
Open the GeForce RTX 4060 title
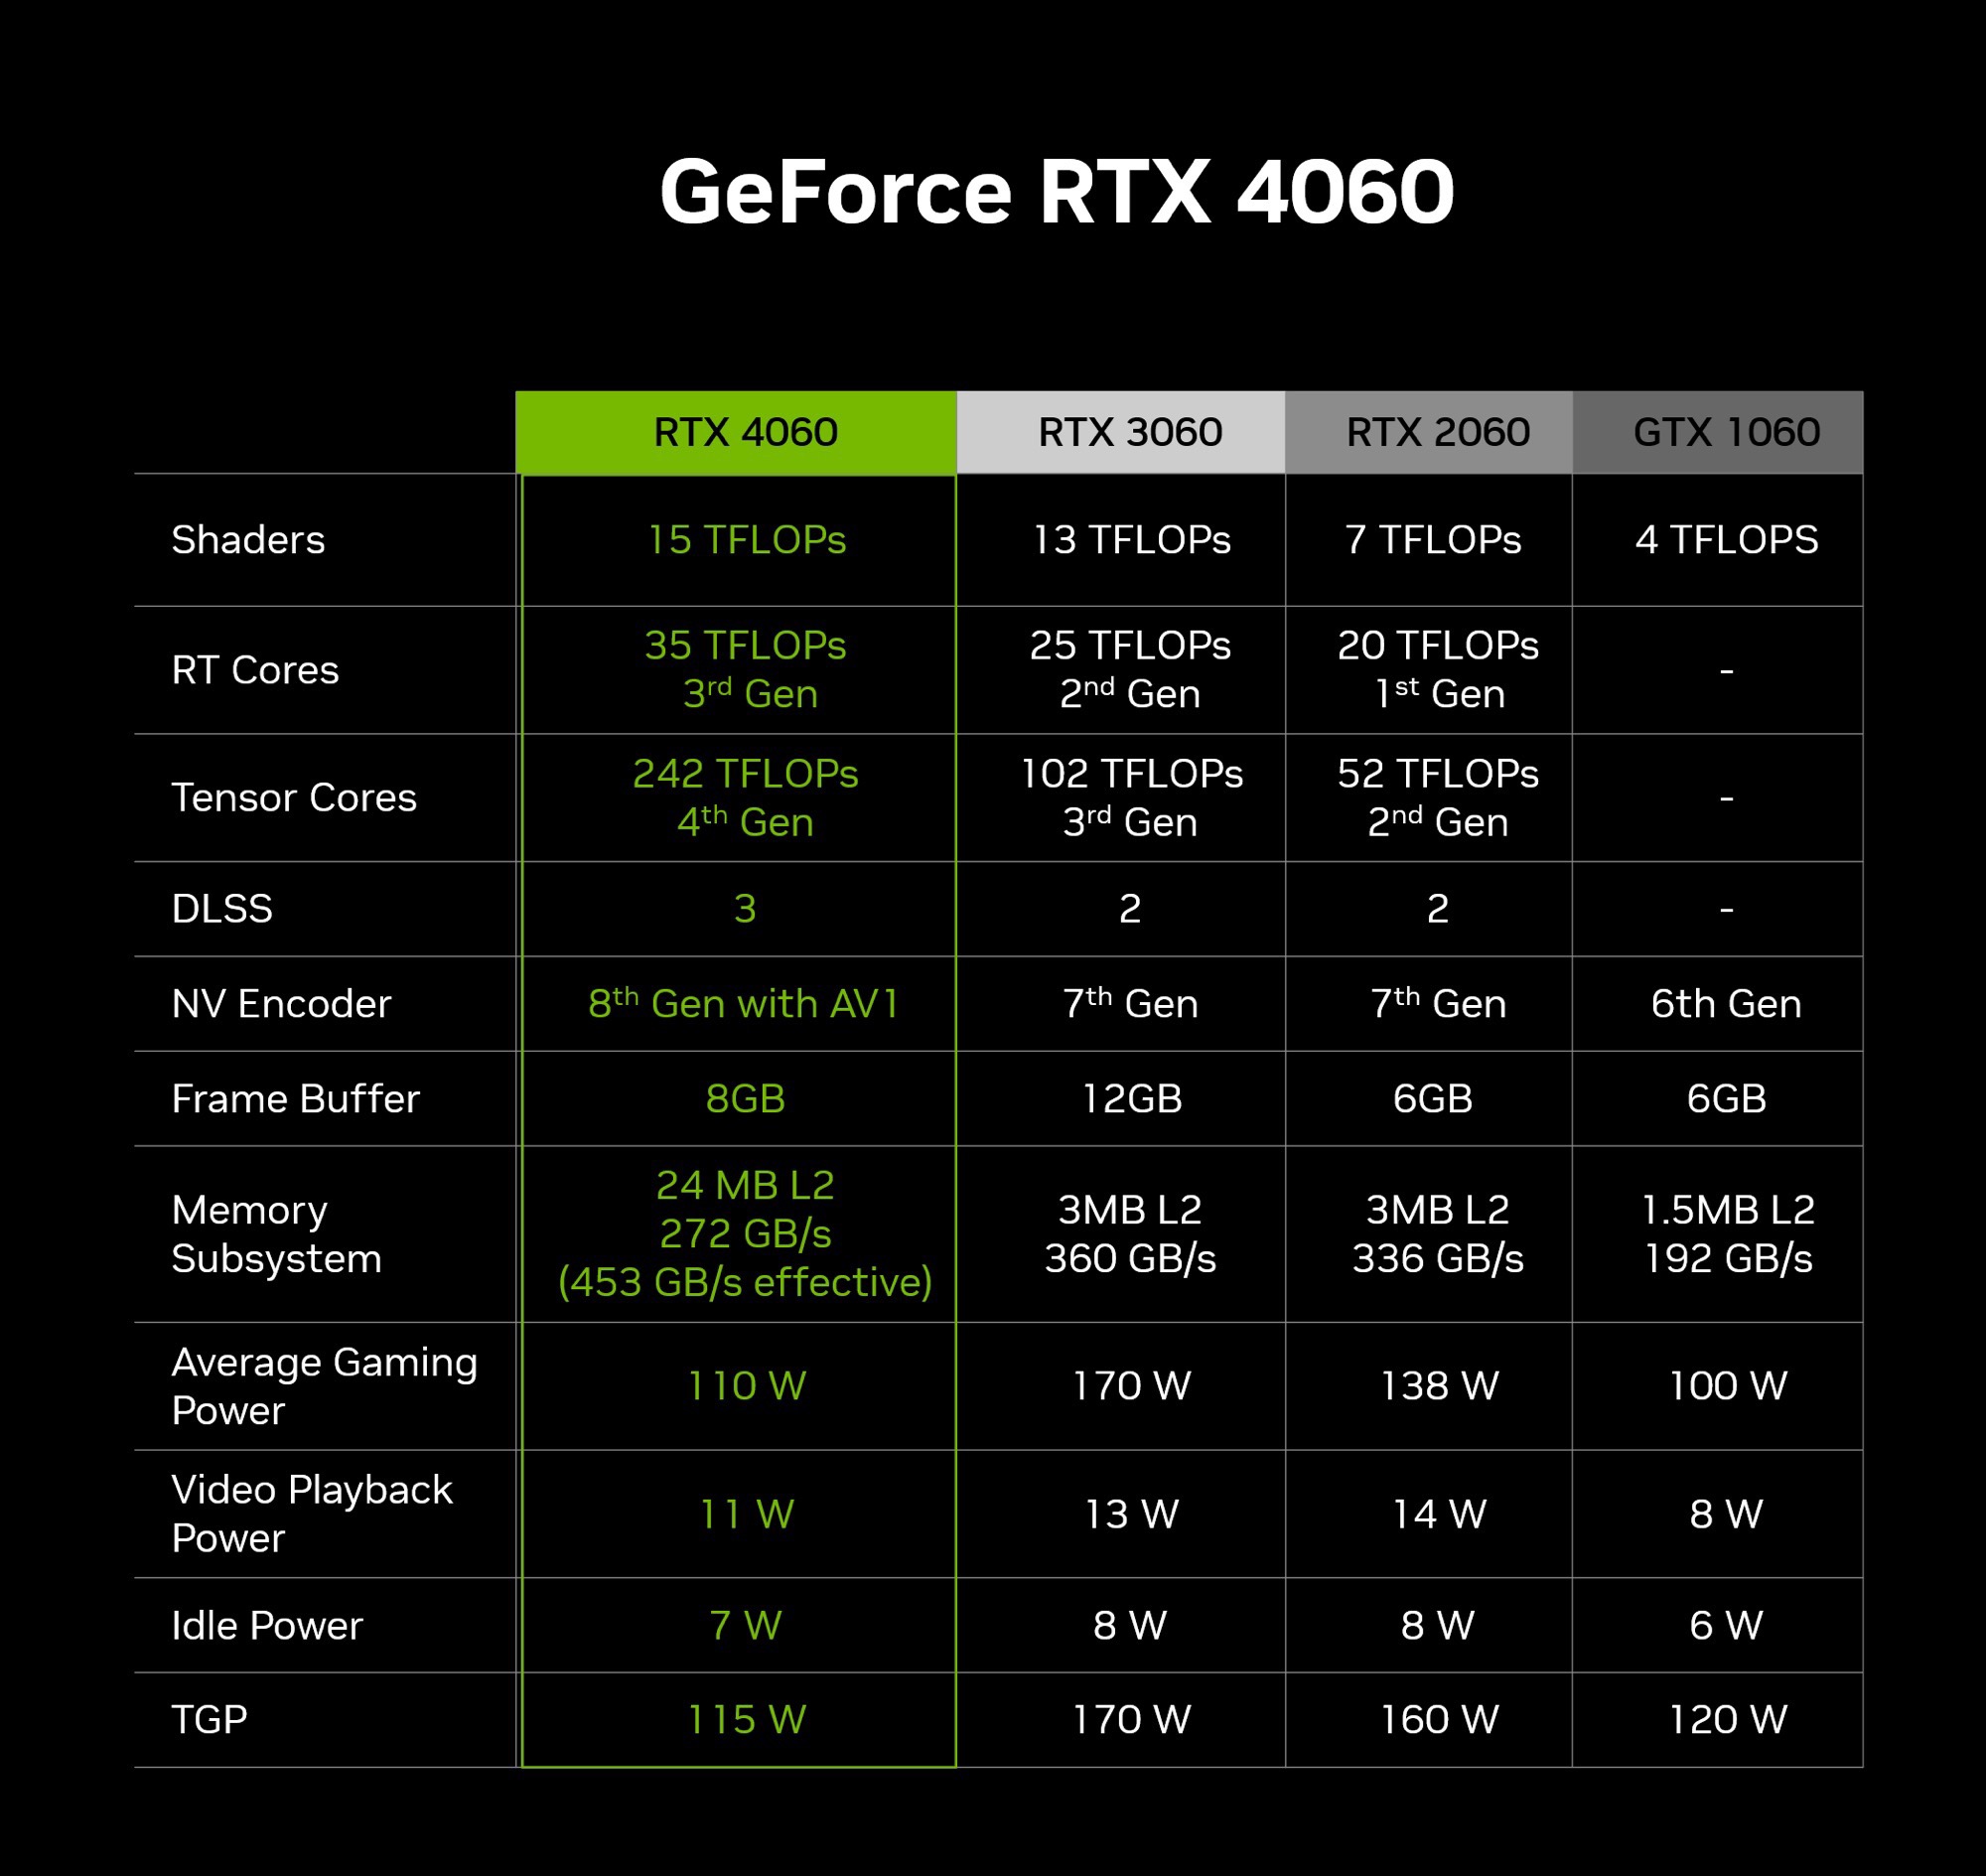click(992, 130)
